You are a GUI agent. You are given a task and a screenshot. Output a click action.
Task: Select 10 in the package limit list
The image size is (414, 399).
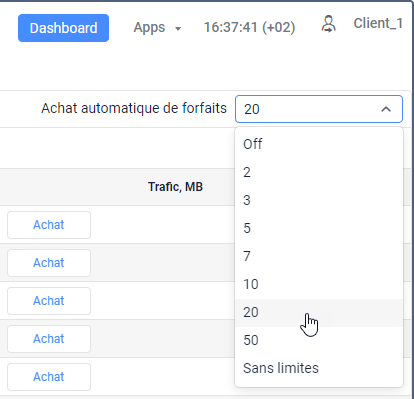(x=319, y=284)
